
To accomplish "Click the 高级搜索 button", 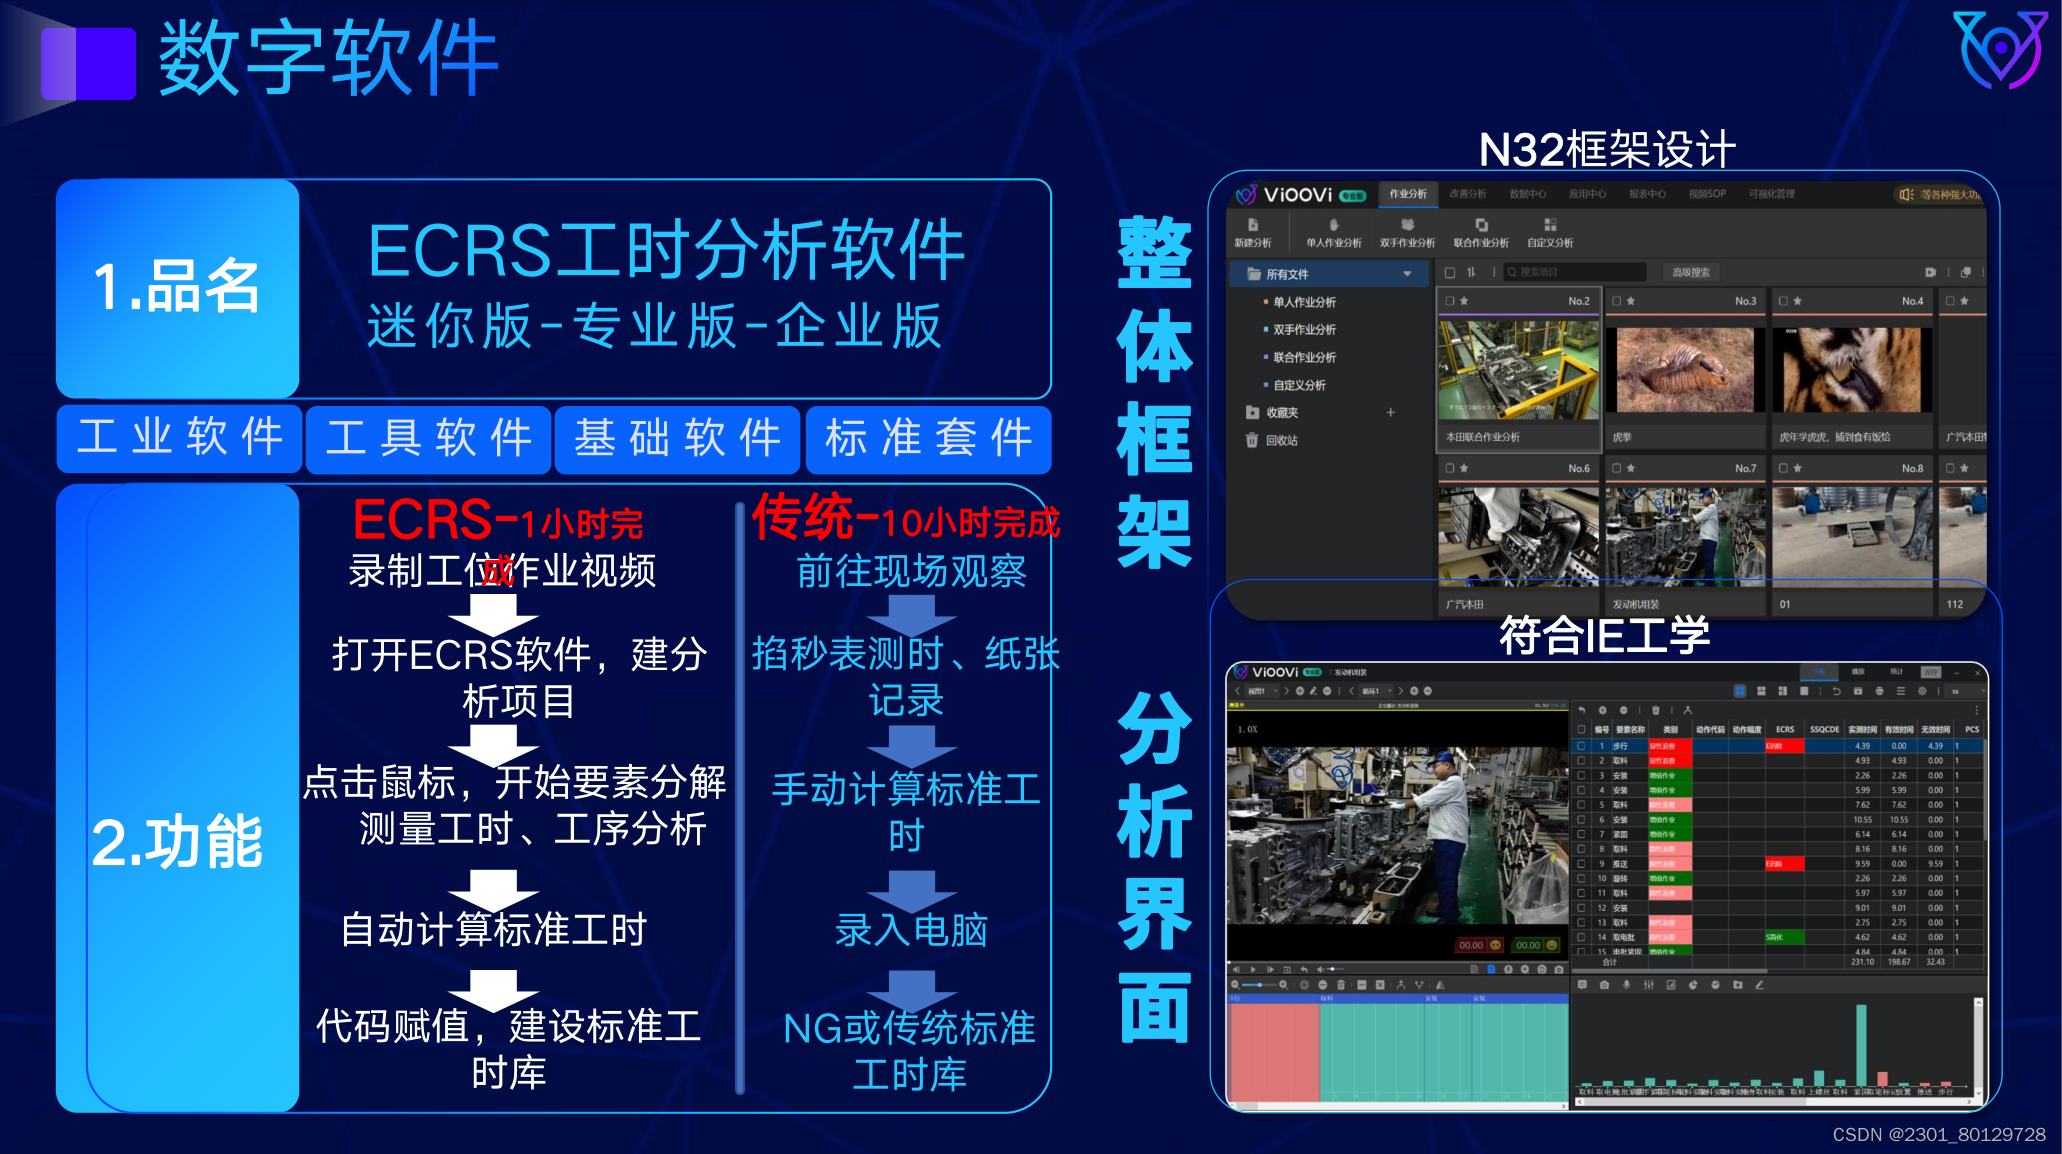I will 1691,272.
